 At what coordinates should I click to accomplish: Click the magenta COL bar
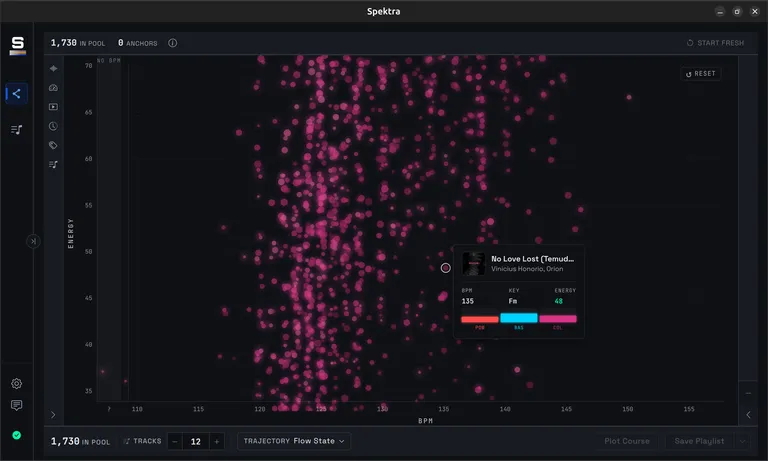(558, 319)
